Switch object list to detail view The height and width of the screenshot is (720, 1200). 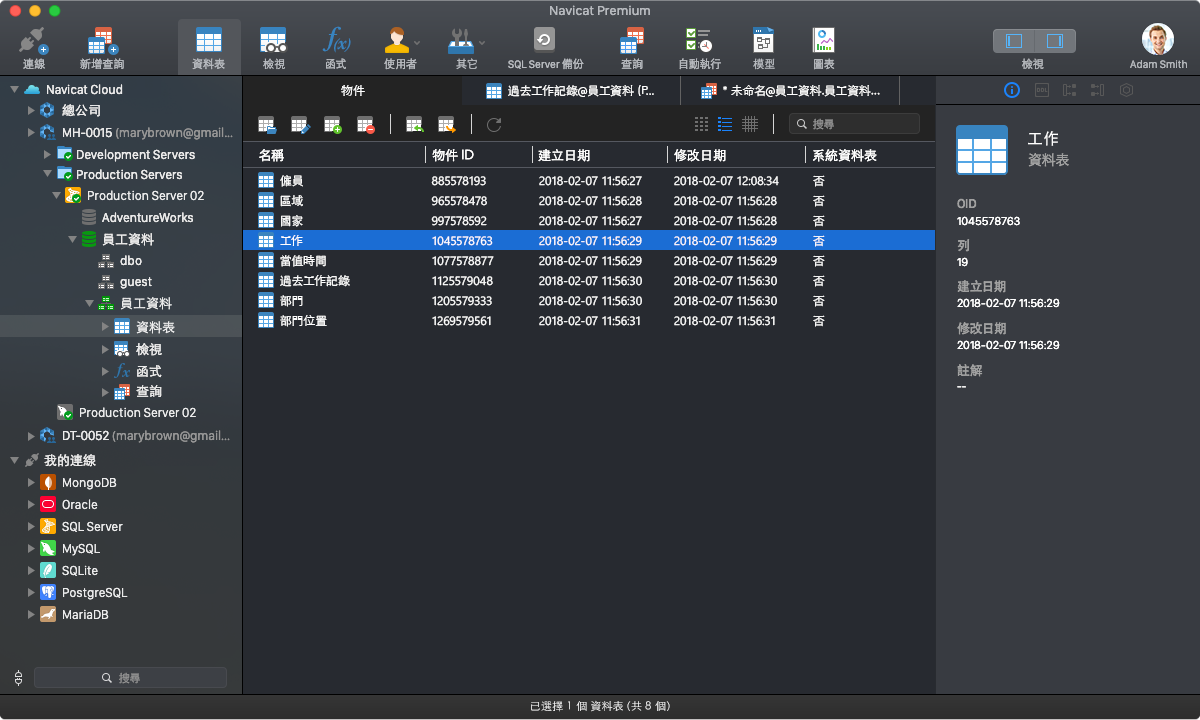tap(750, 125)
